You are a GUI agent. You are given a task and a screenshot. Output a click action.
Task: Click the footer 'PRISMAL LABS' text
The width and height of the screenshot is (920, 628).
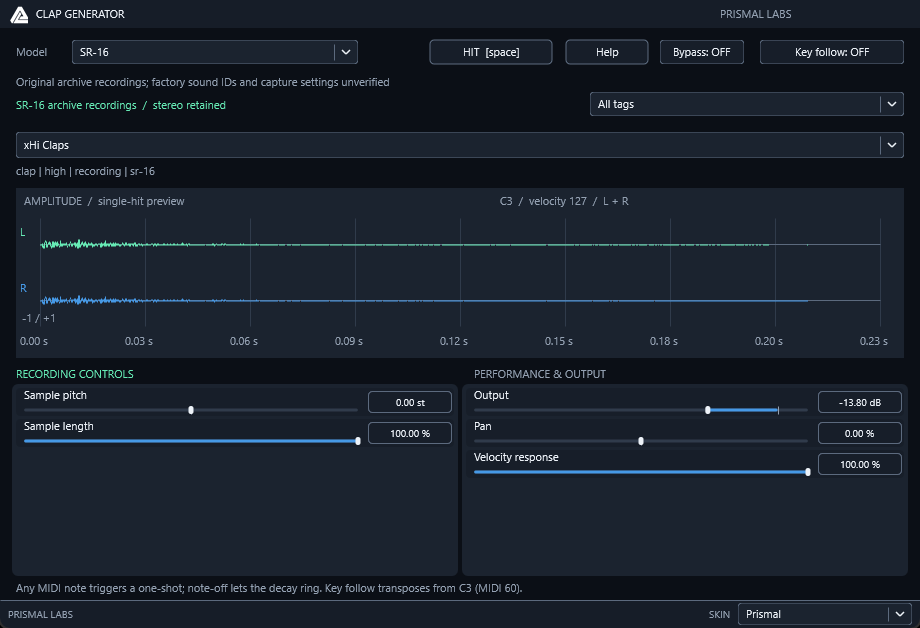tap(40, 615)
